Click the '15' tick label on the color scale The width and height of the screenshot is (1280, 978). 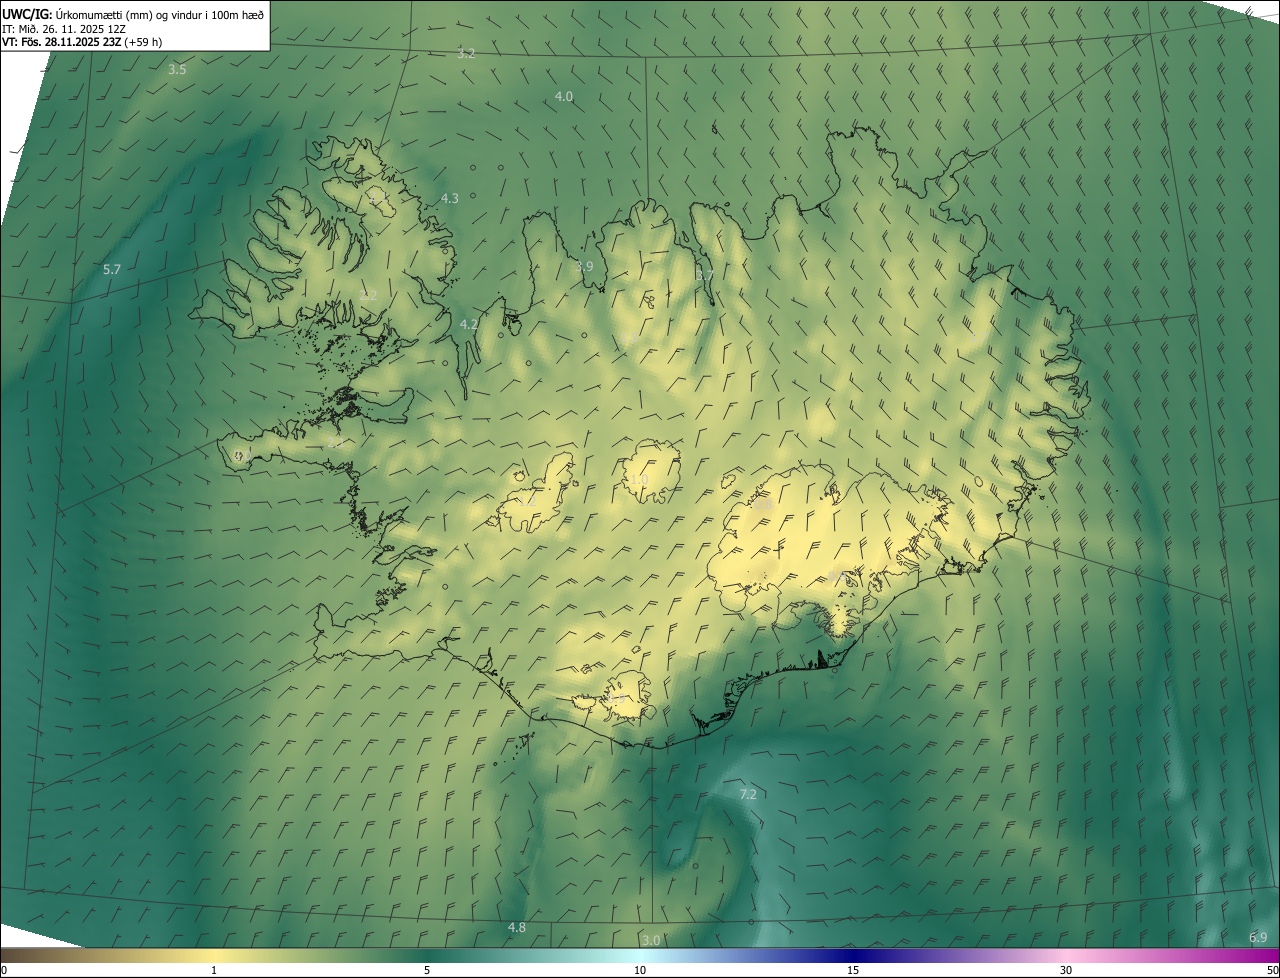[853, 970]
